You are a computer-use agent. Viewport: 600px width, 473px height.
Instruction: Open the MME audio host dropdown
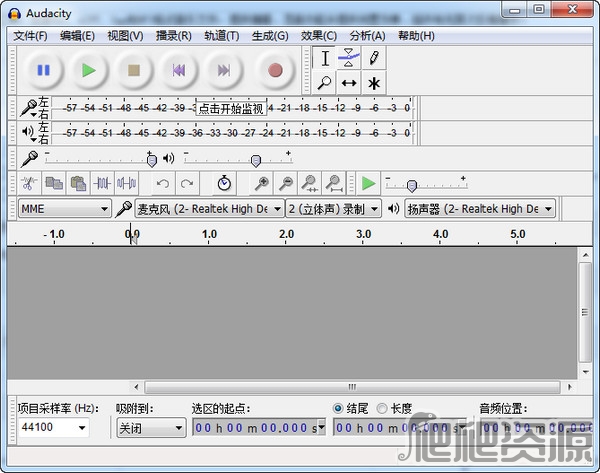64,209
